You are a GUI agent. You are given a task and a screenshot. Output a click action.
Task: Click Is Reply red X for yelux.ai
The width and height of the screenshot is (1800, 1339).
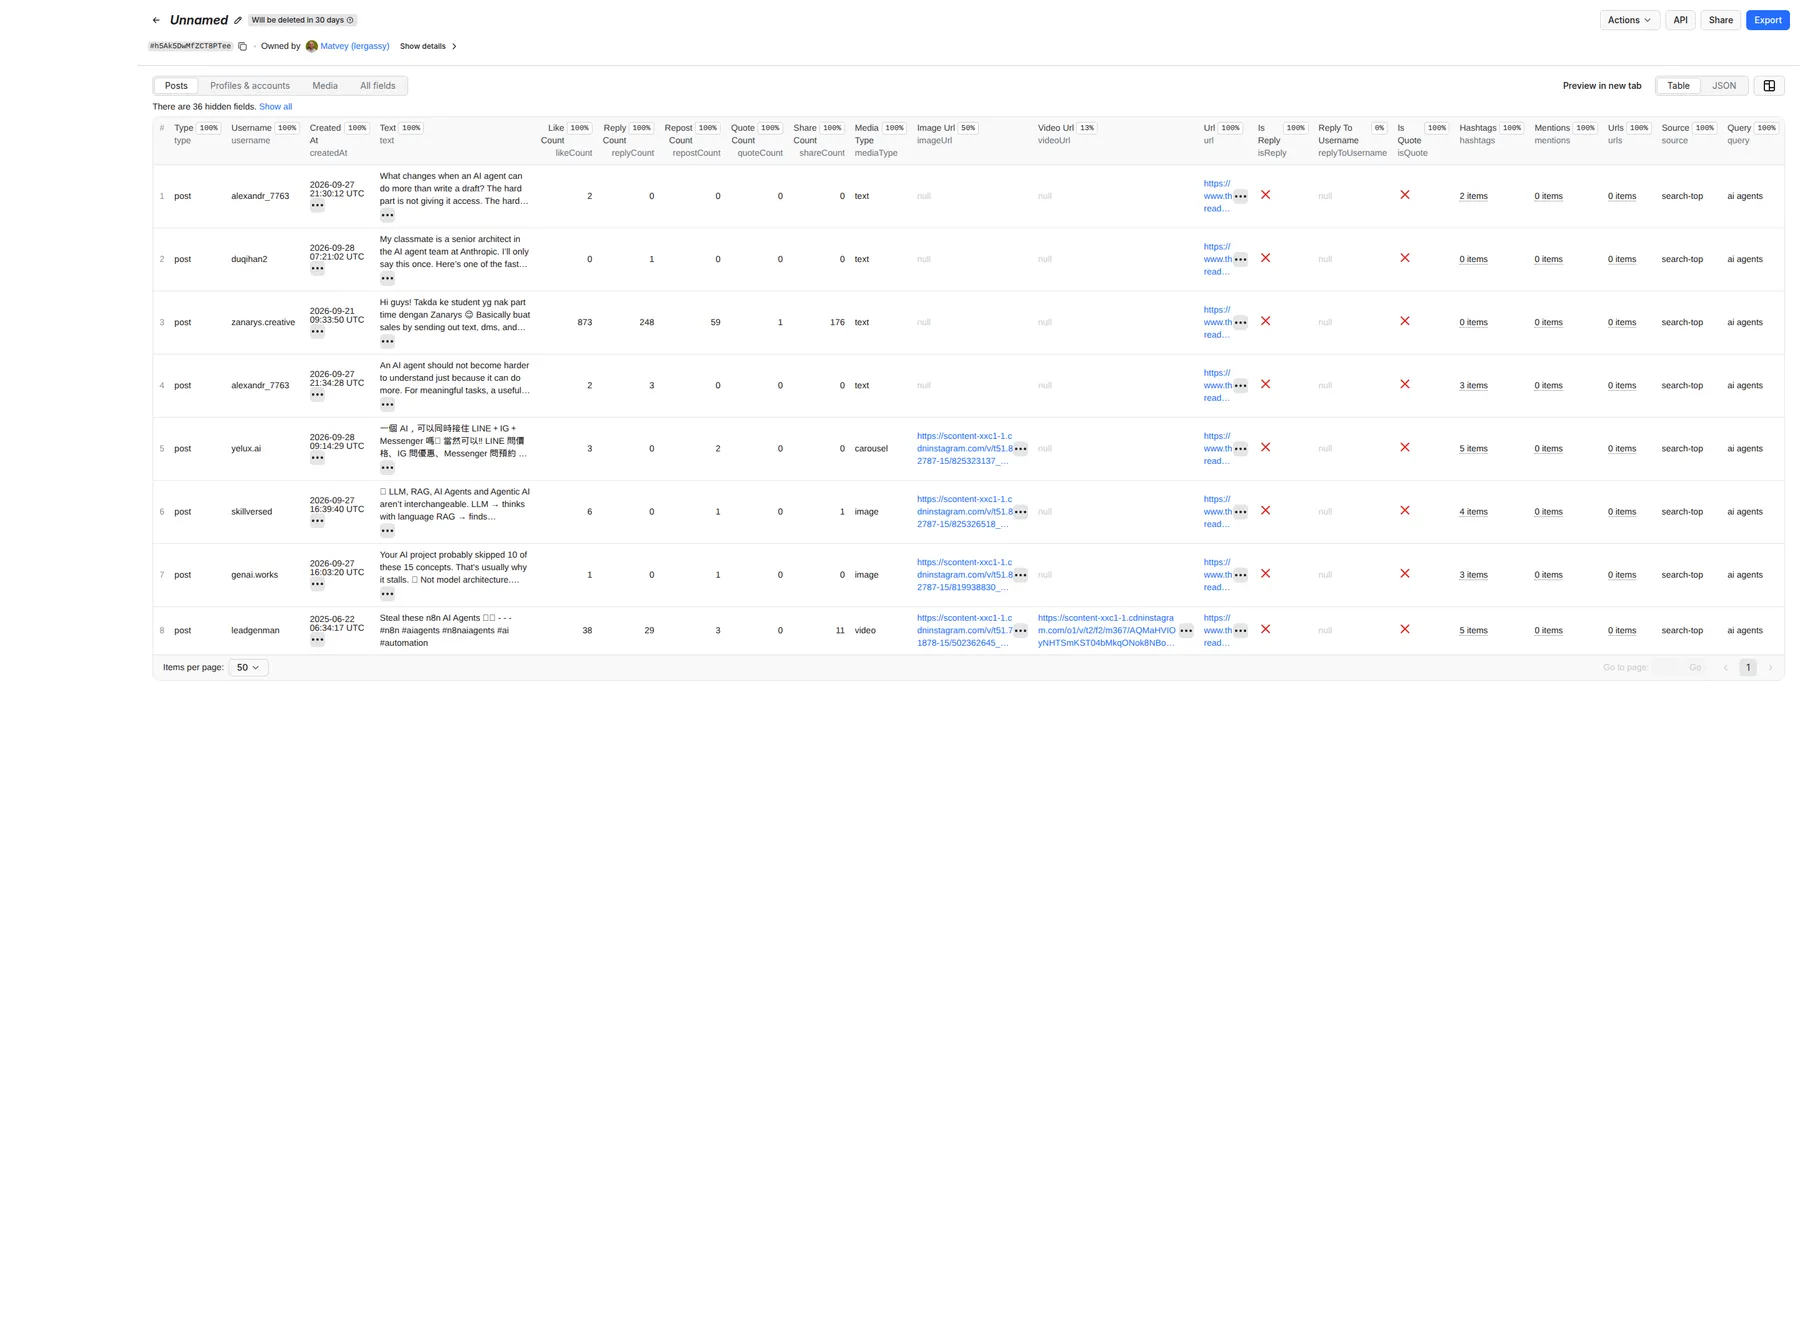tap(1265, 447)
